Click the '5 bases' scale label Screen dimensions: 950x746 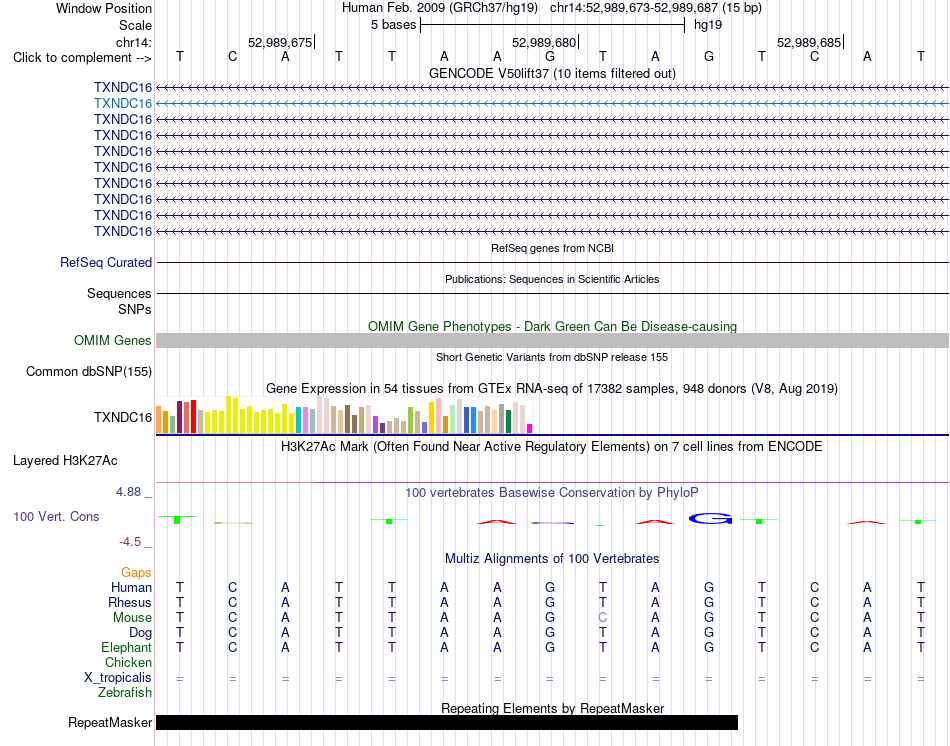[393, 25]
